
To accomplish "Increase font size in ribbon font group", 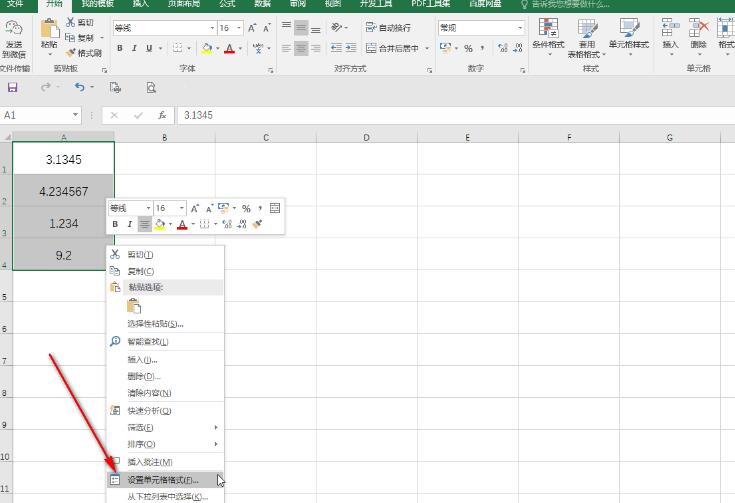I will click(x=252, y=28).
